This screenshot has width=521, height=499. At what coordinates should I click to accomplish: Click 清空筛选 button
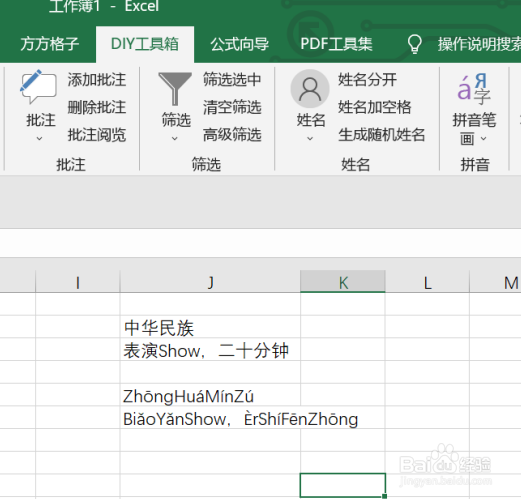(232, 107)
